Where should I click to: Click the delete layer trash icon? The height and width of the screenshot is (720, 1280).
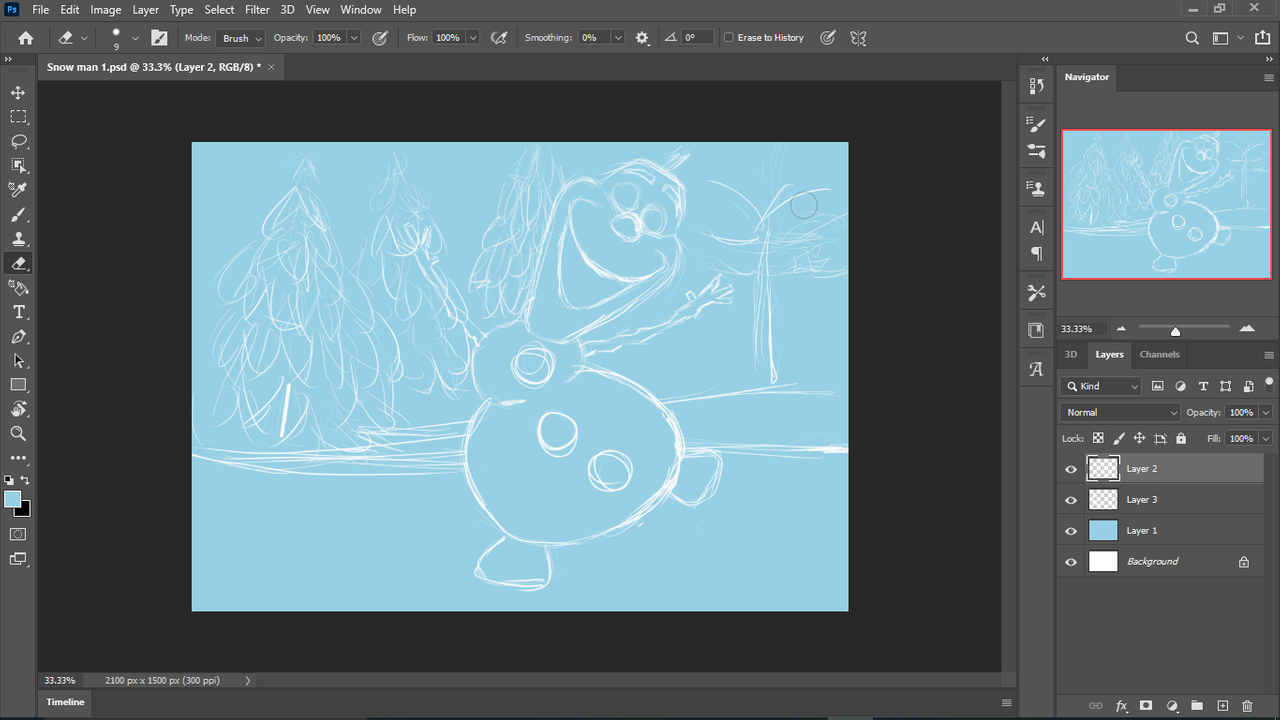tap(1247, 706)
